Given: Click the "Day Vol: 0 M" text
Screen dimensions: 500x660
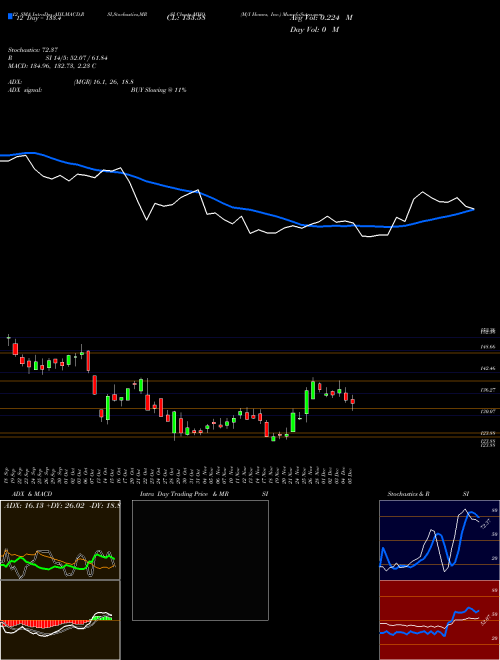Looking at the screenshot, I should pos(315,30).
